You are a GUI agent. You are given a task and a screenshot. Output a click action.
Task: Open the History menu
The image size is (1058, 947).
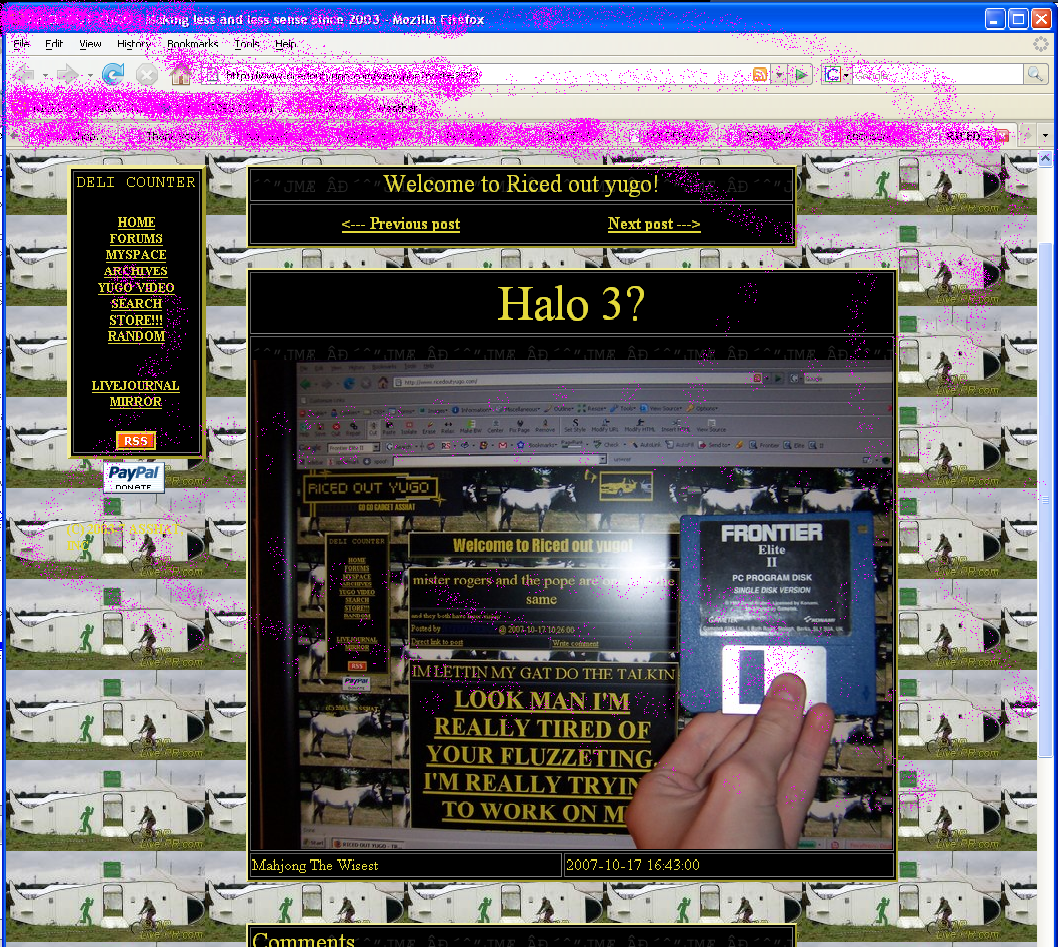tap(134, 44)
